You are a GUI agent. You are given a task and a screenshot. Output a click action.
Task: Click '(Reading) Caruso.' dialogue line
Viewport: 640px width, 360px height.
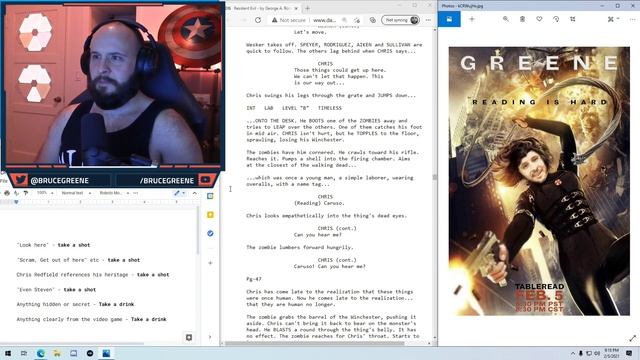(319, 203)
